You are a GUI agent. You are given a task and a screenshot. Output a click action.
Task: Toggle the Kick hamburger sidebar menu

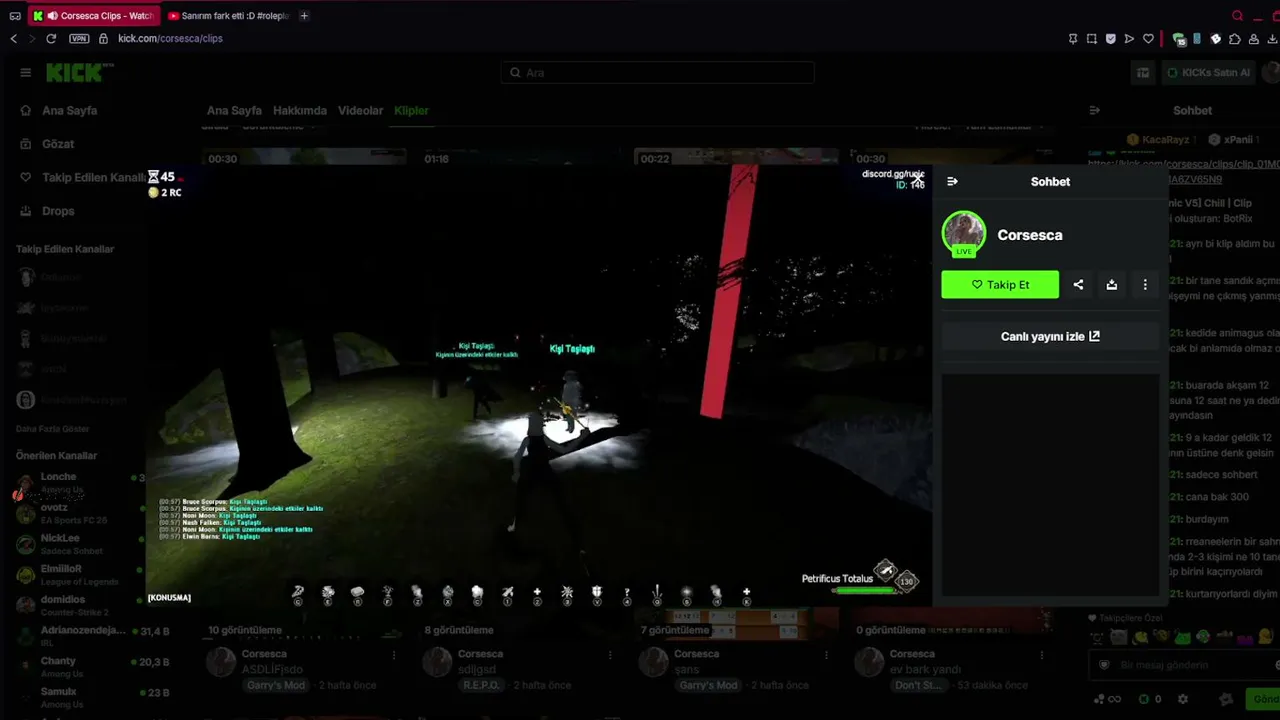(x=25, y=73)
